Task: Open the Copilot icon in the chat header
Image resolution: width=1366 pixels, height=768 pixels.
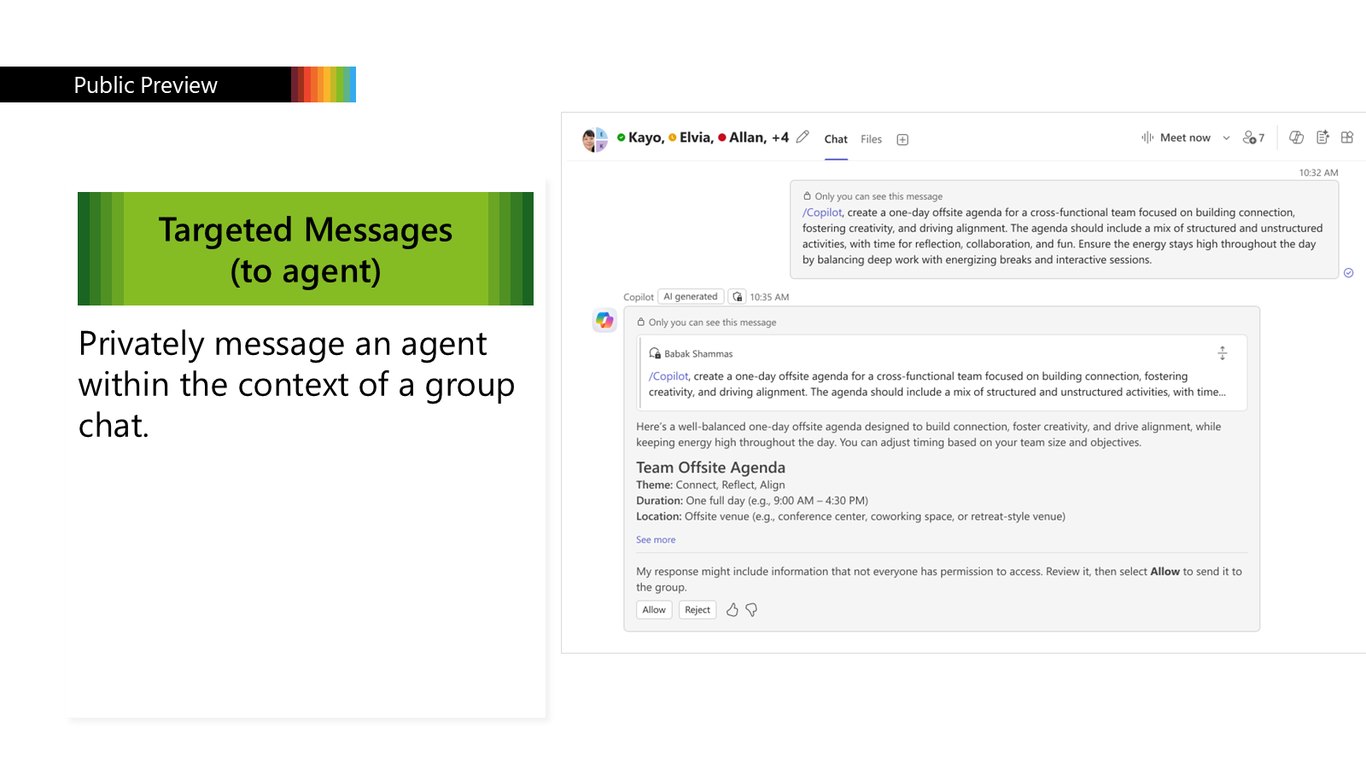Action: coord(1296,137)
